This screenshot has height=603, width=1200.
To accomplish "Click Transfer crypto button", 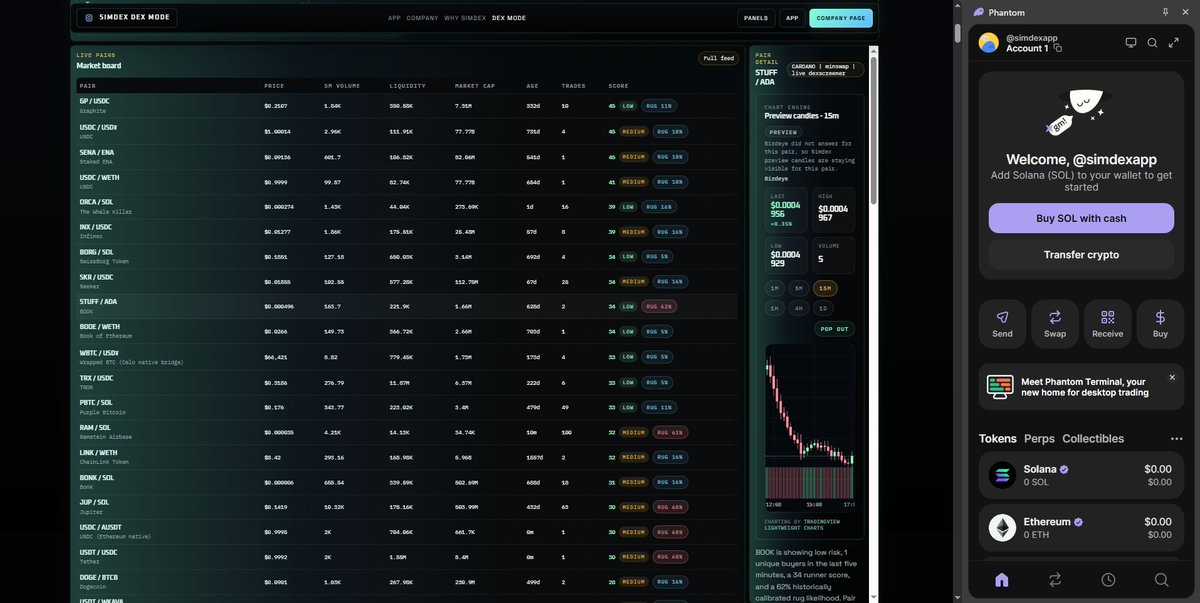I will 1081,254.
